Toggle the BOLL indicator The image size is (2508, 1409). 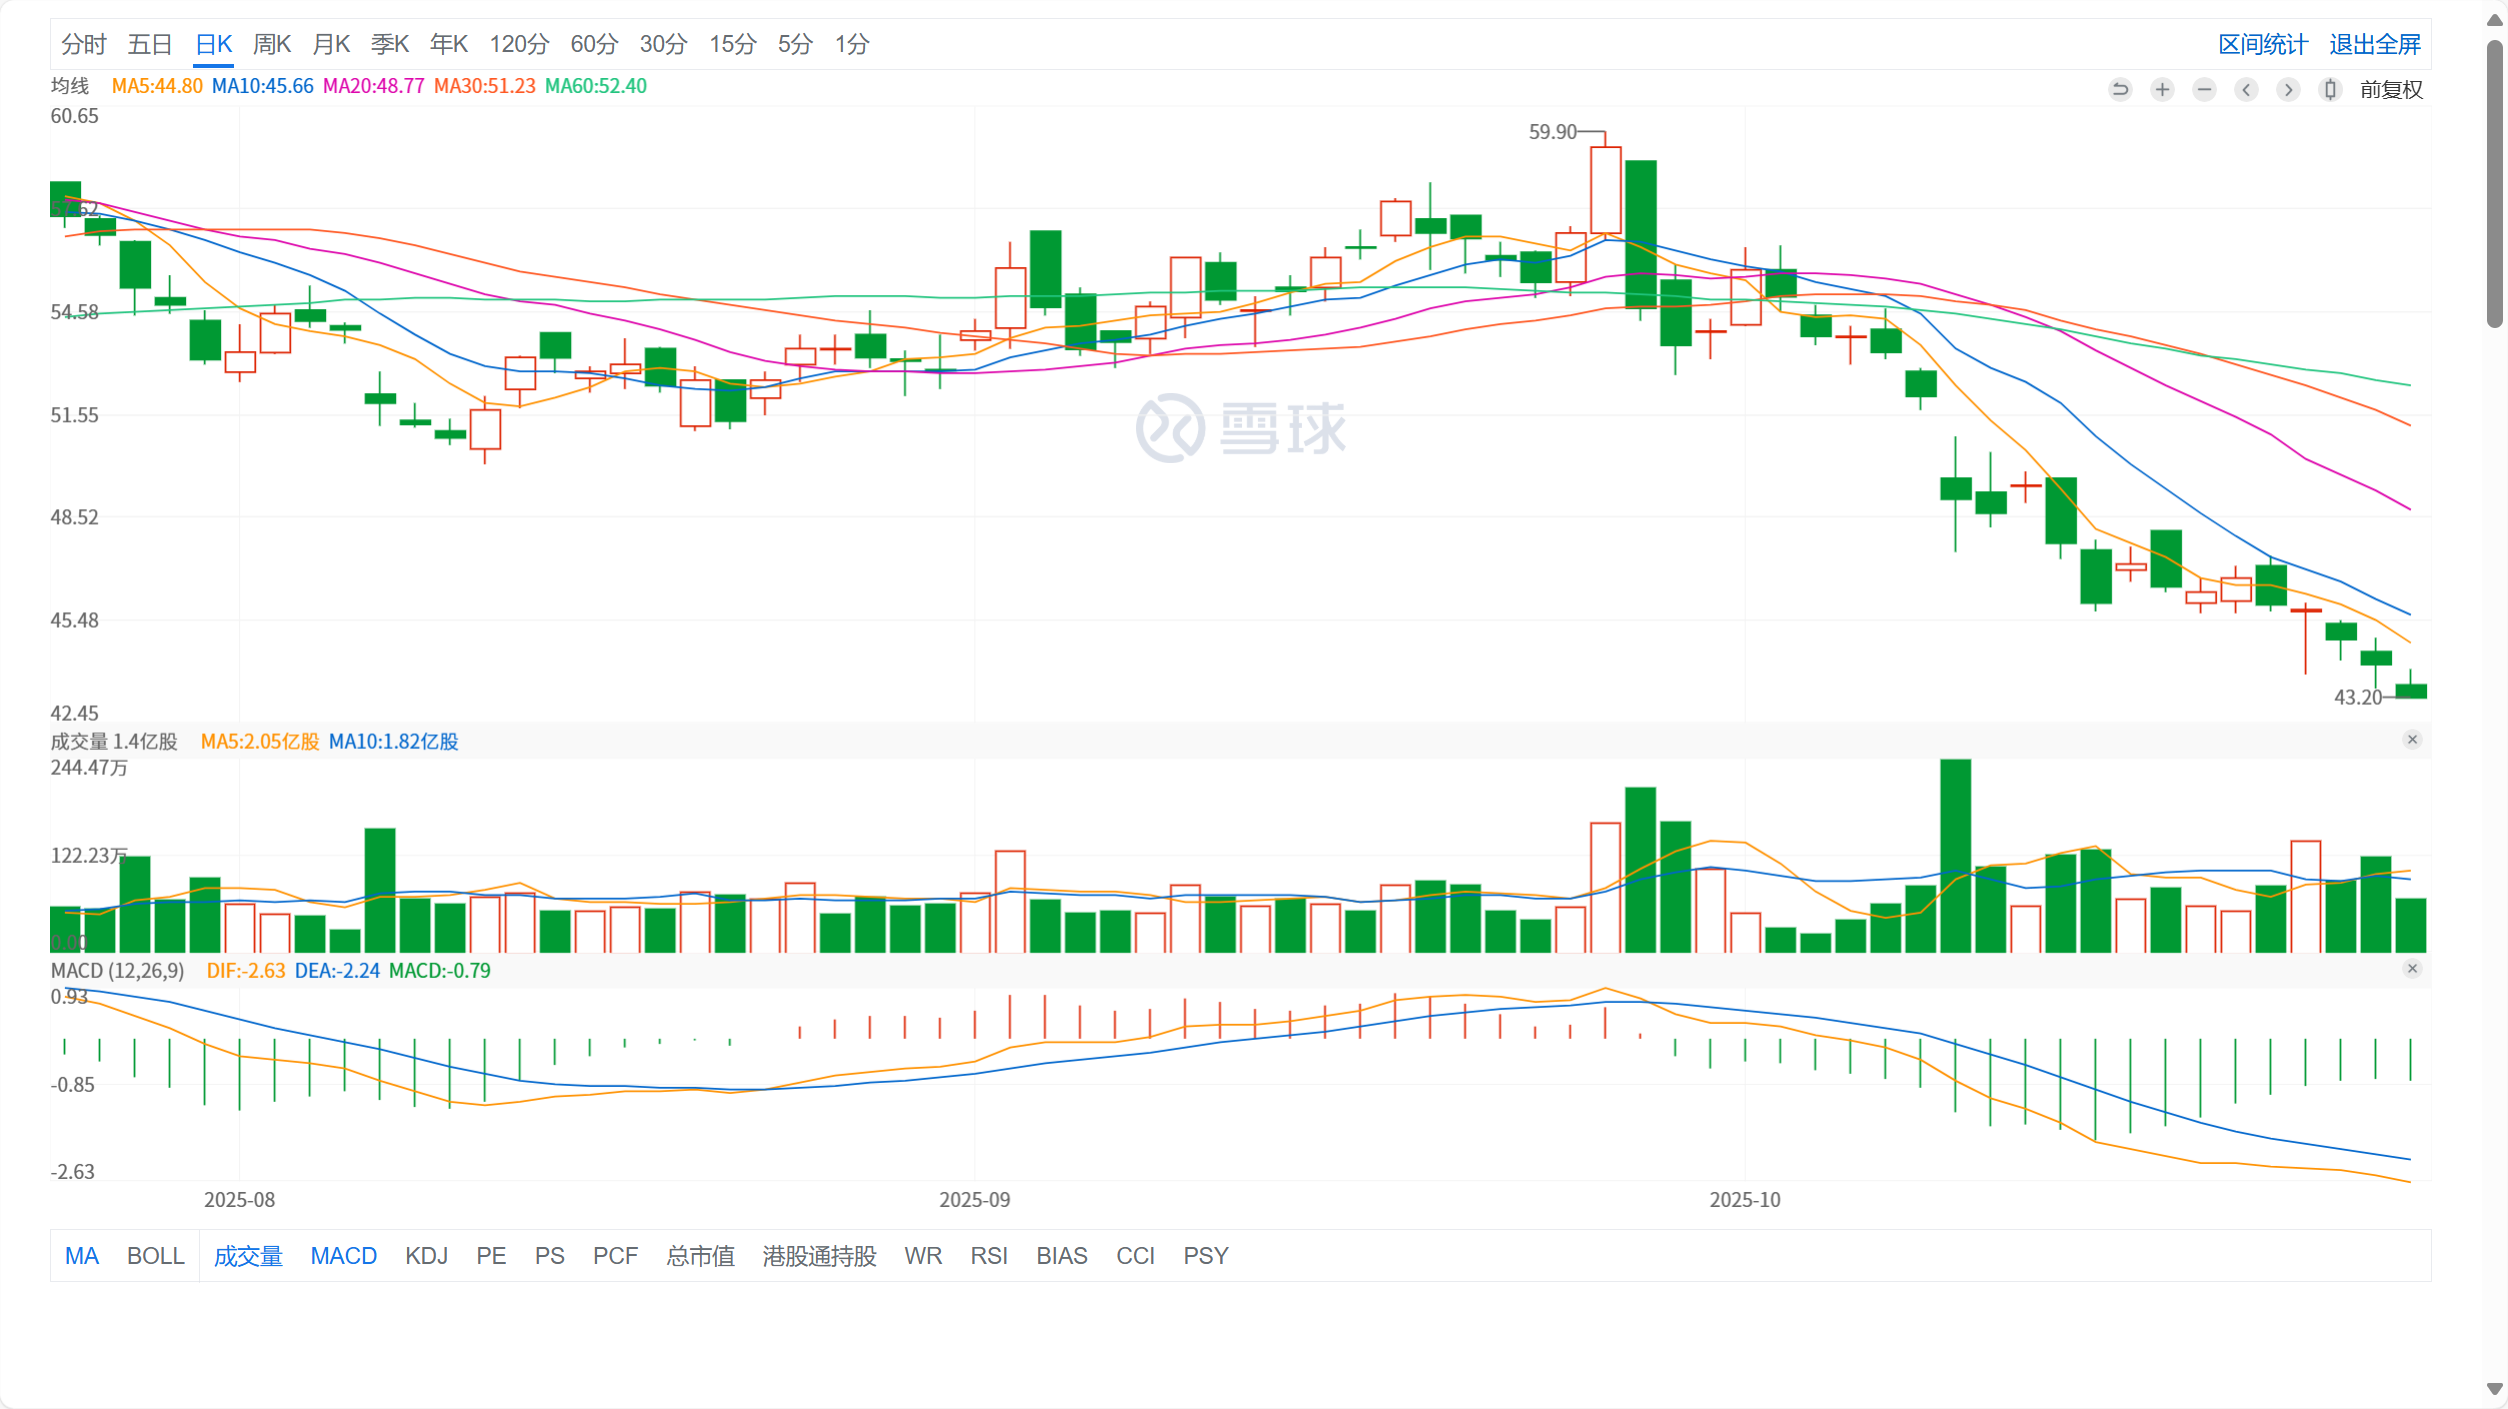(156, 1256)
